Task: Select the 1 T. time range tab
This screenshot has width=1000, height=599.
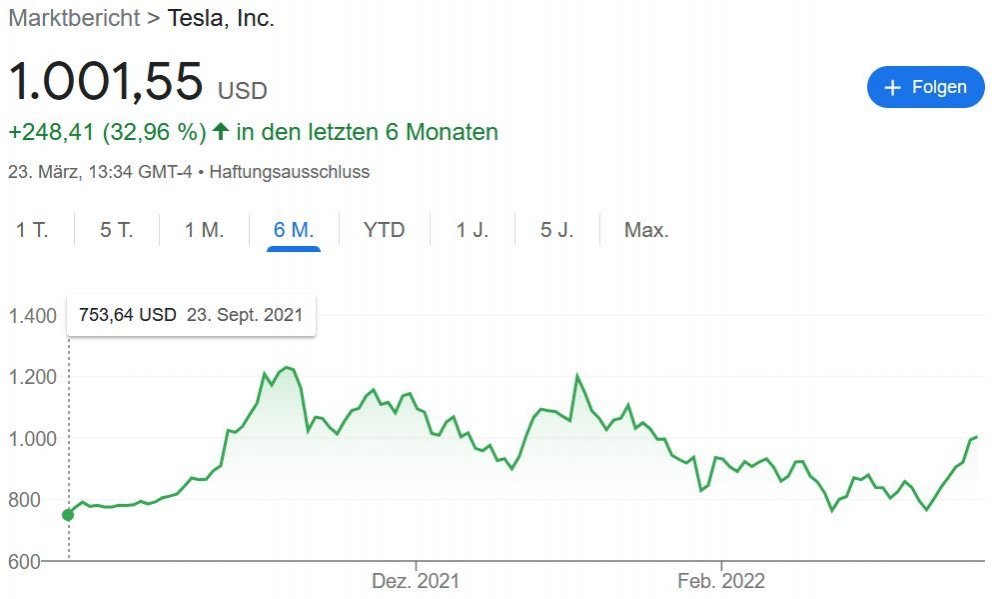Action: [32, 230]
